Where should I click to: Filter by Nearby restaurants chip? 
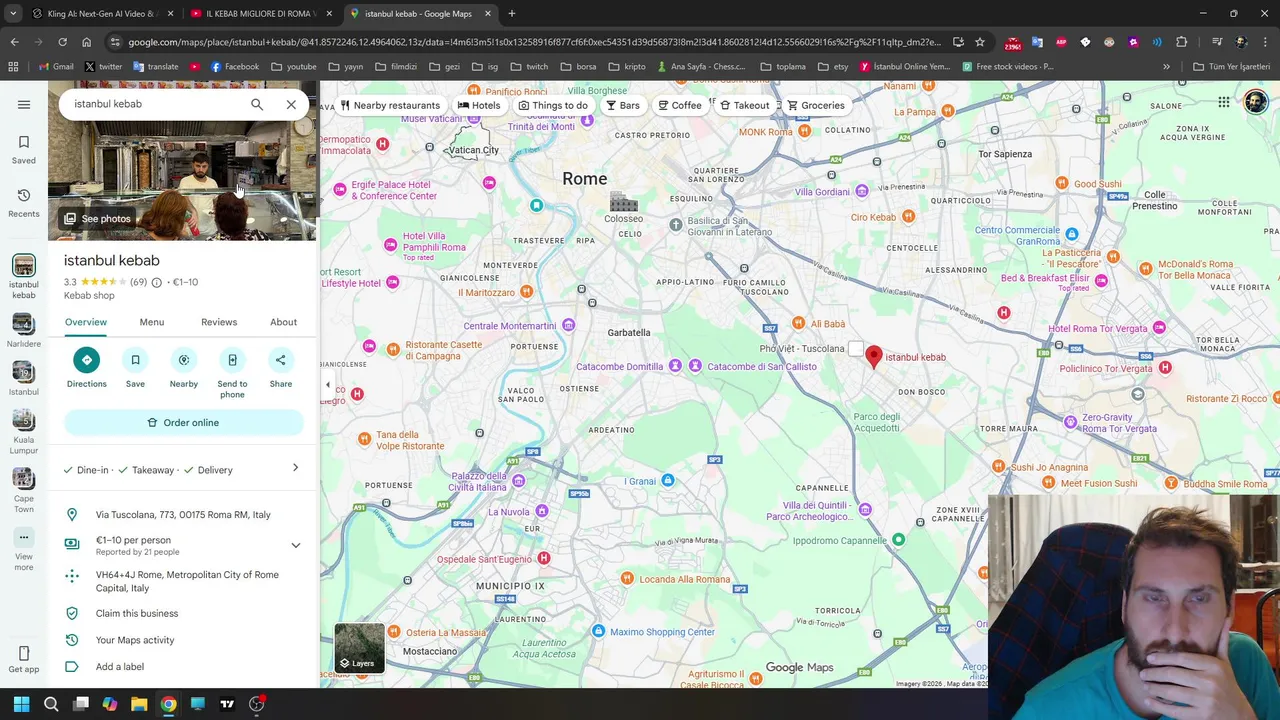pos(390,105)
